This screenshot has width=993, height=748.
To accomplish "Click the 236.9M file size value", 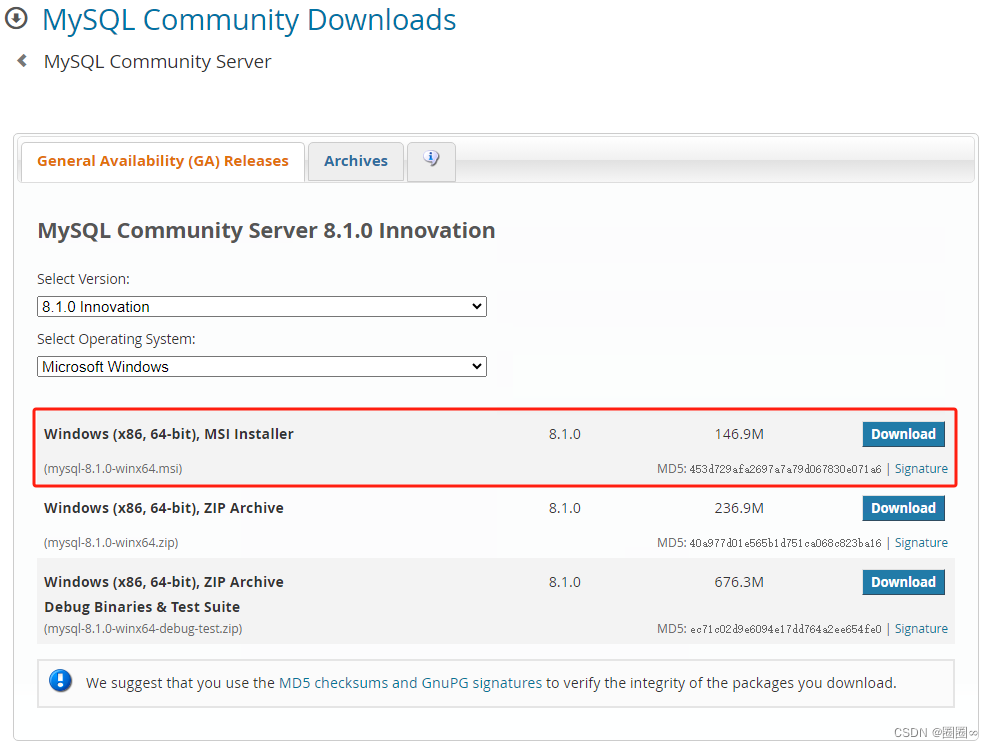I will point(739,508).
